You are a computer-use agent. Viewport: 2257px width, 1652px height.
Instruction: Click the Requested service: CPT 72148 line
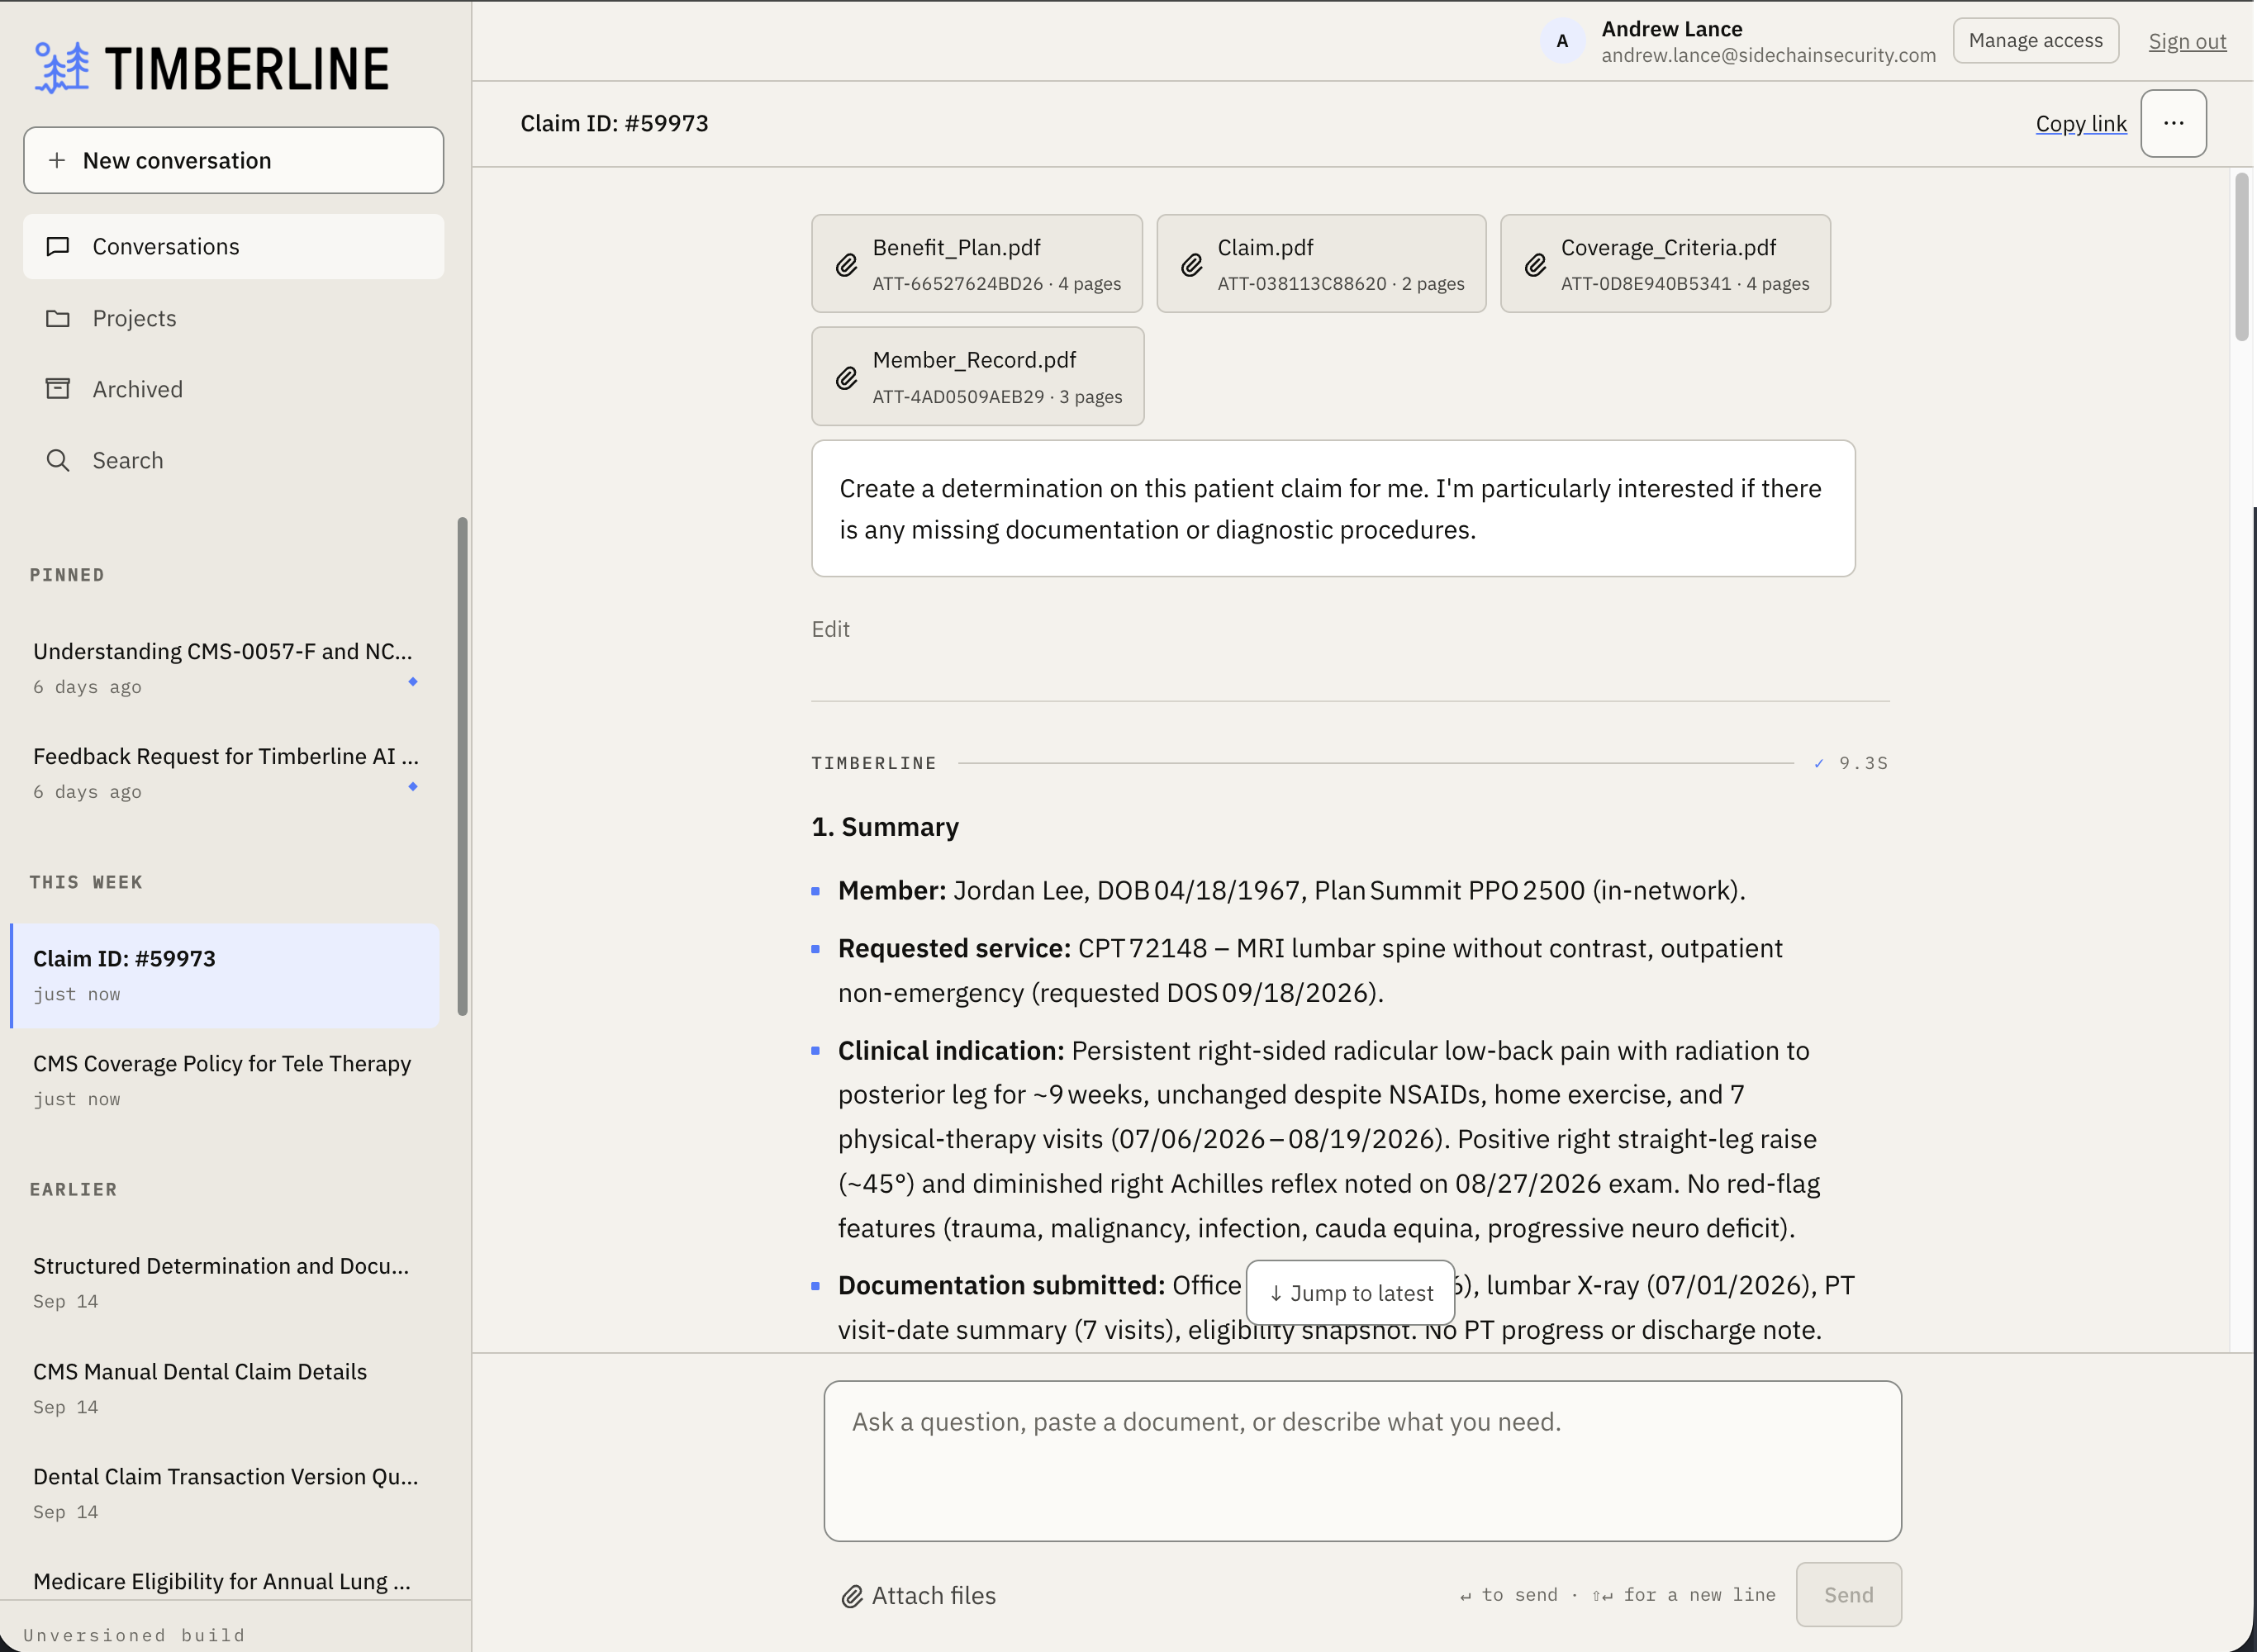[1310, 970]
